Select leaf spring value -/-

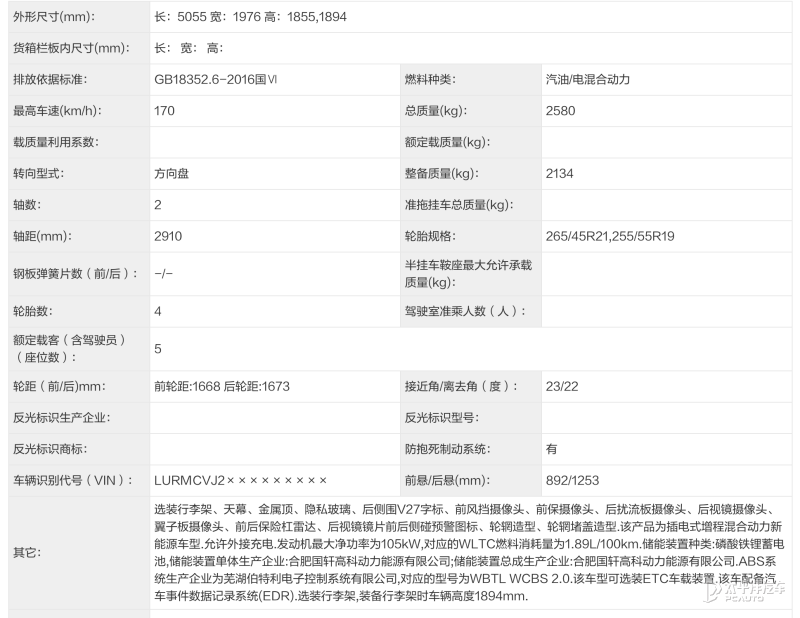click(x=163, y=274)
